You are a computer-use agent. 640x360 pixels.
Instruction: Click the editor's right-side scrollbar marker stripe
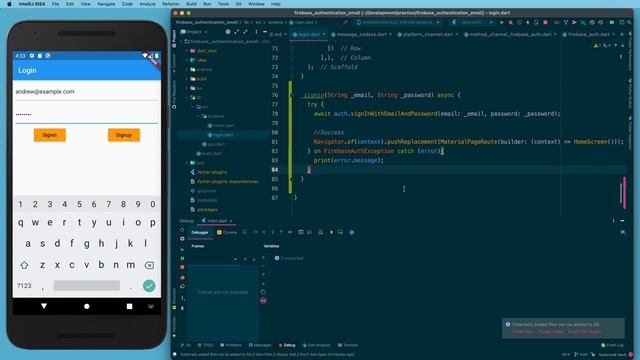click(624, 193)
